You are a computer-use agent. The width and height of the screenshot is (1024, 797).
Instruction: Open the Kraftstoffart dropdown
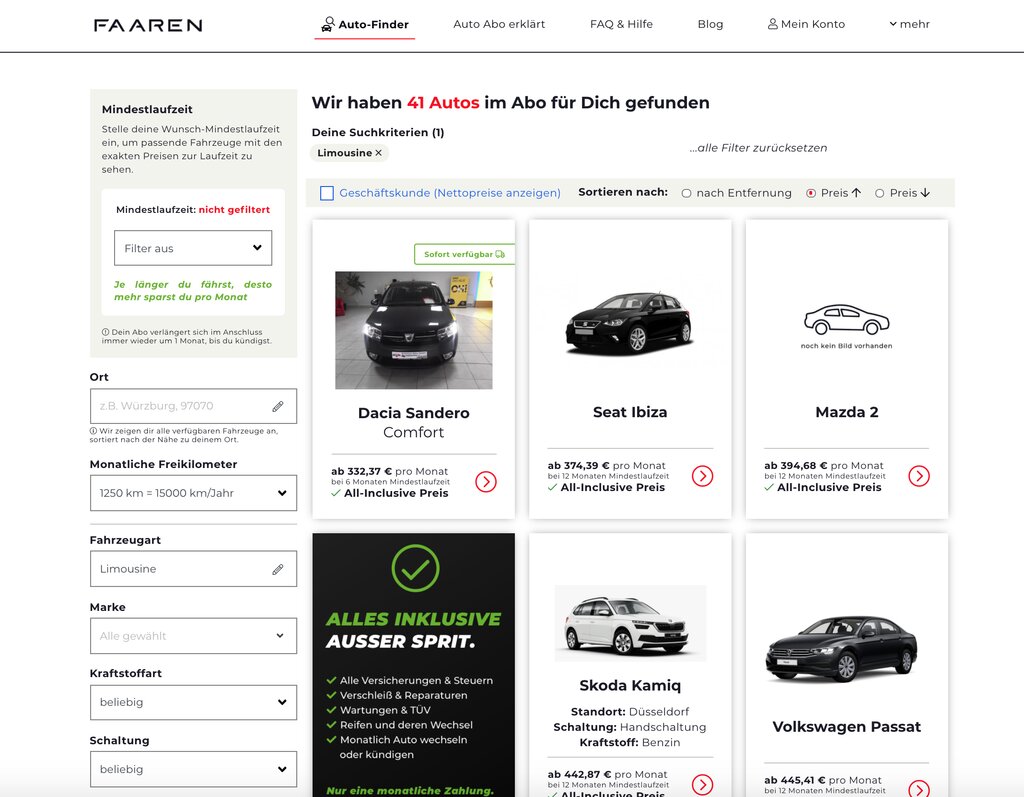point(193,702)
